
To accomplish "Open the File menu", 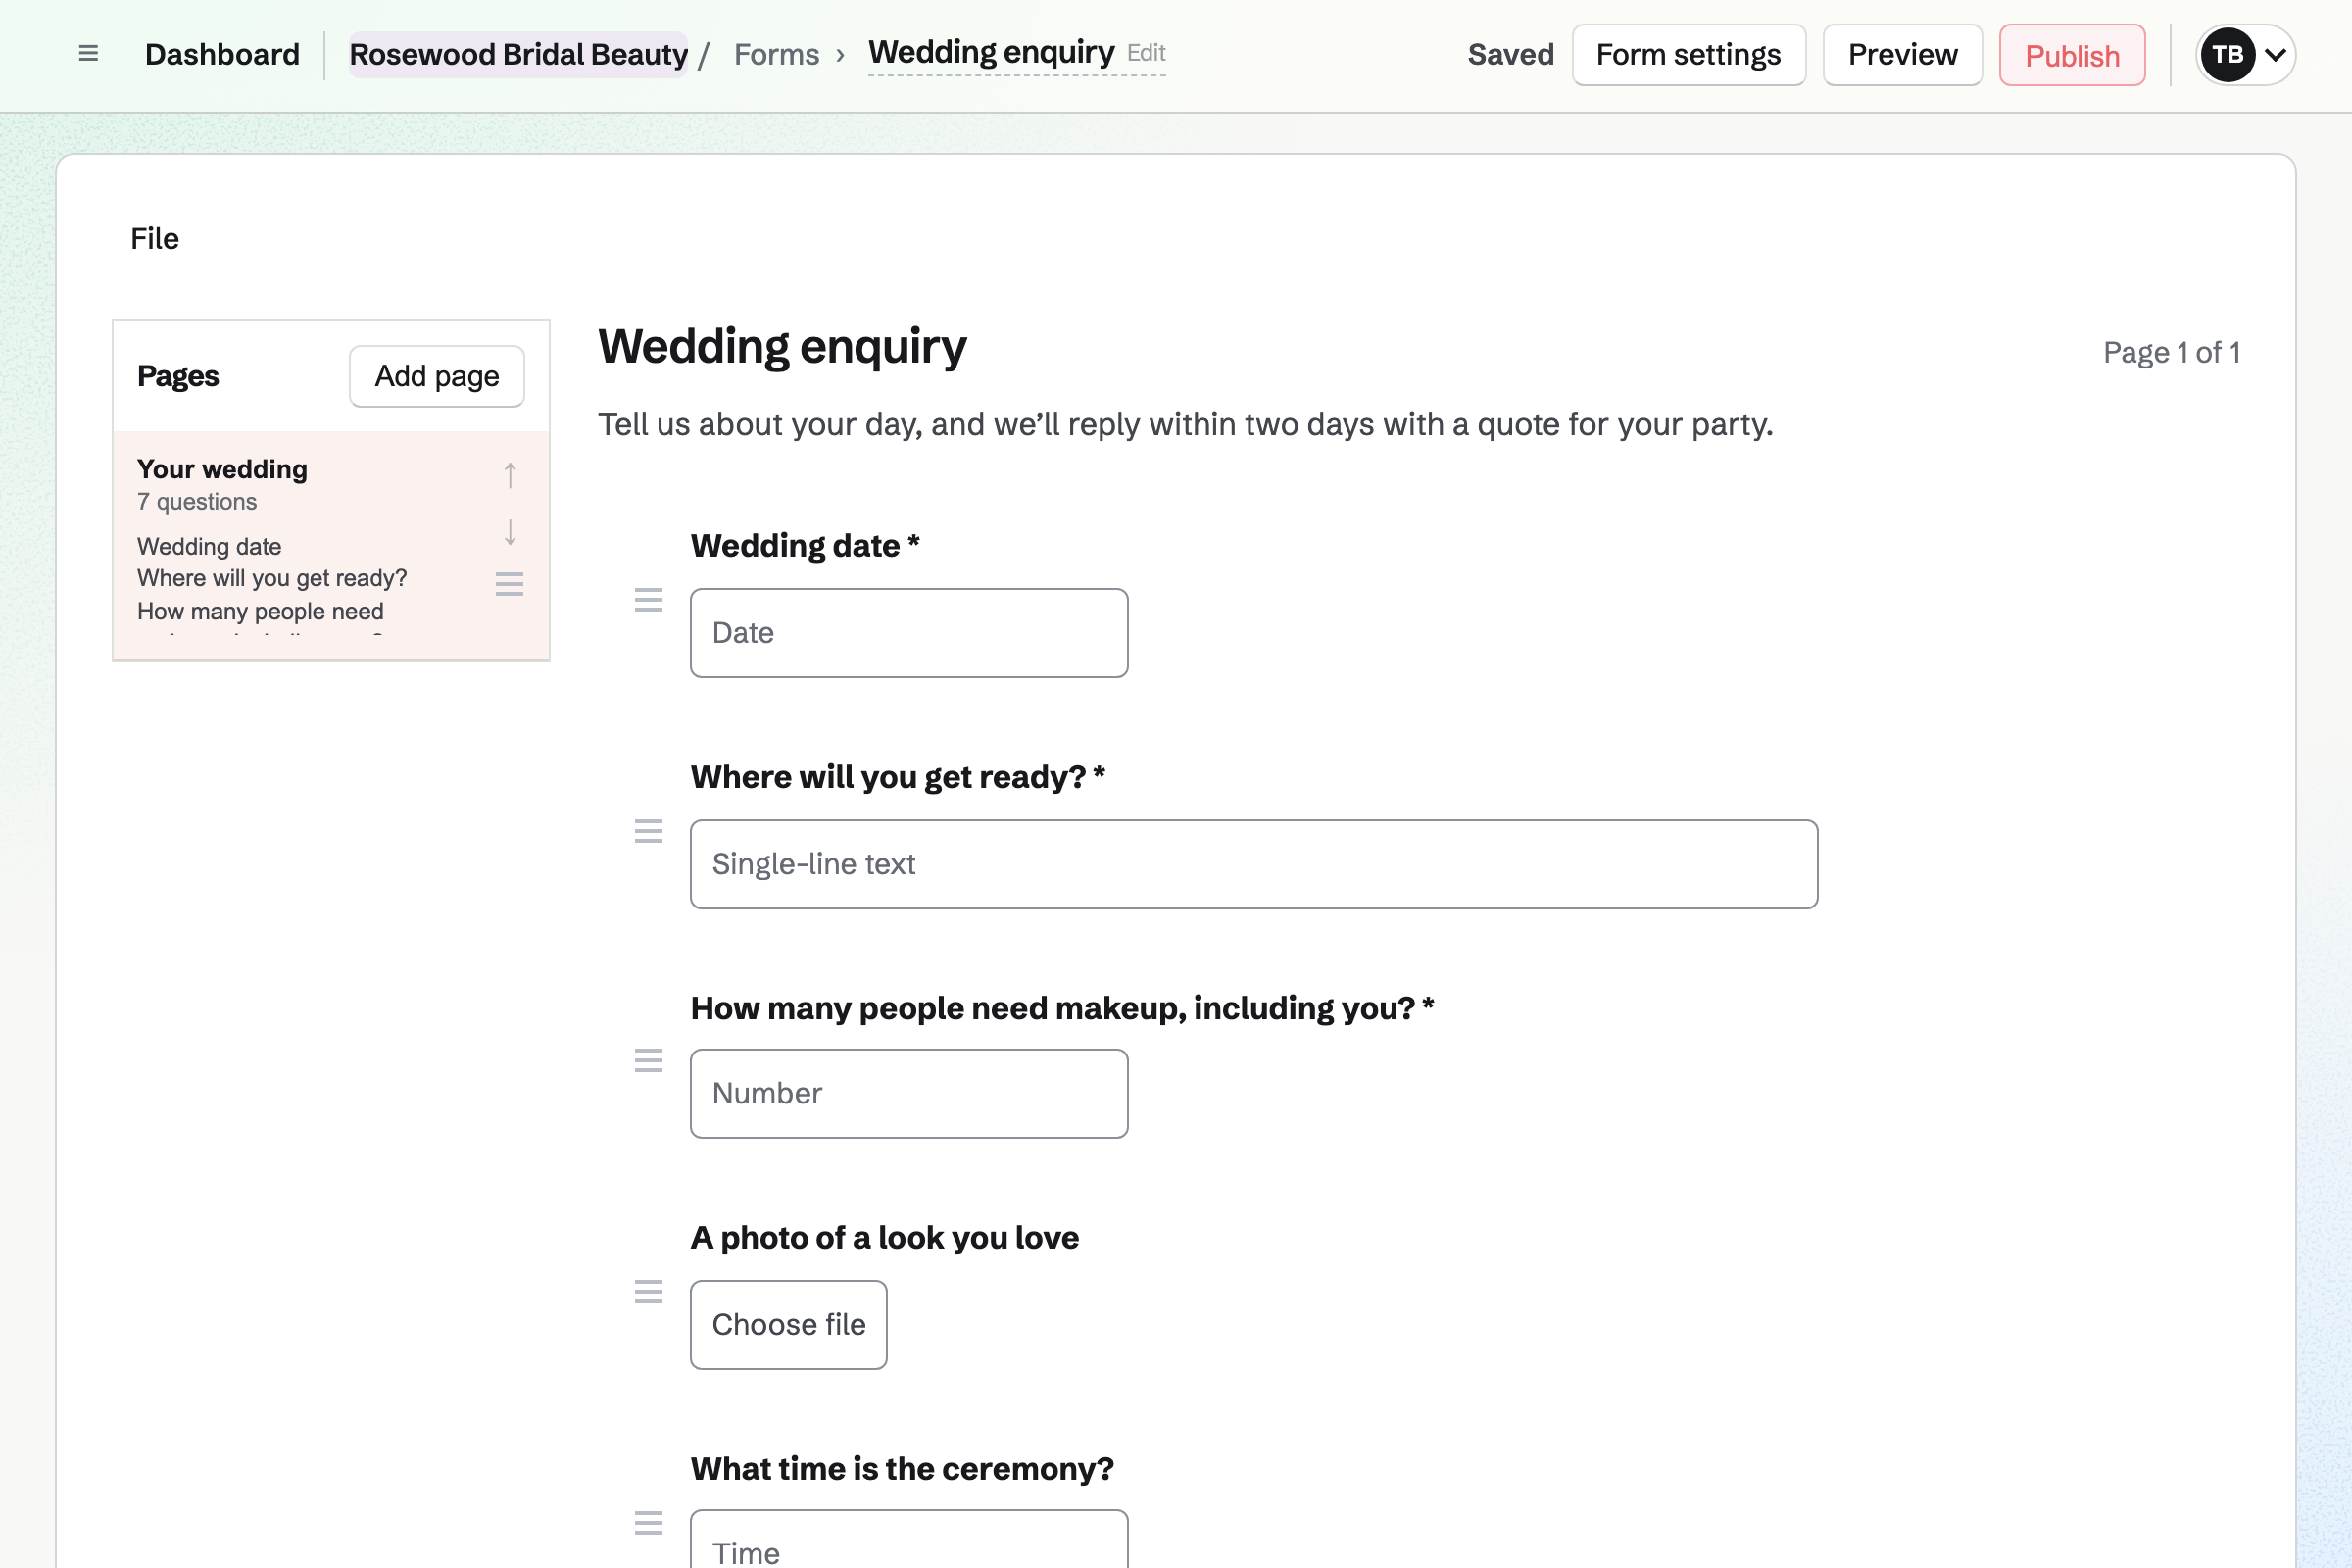I will pyautogui.click(x=155, y=239).
